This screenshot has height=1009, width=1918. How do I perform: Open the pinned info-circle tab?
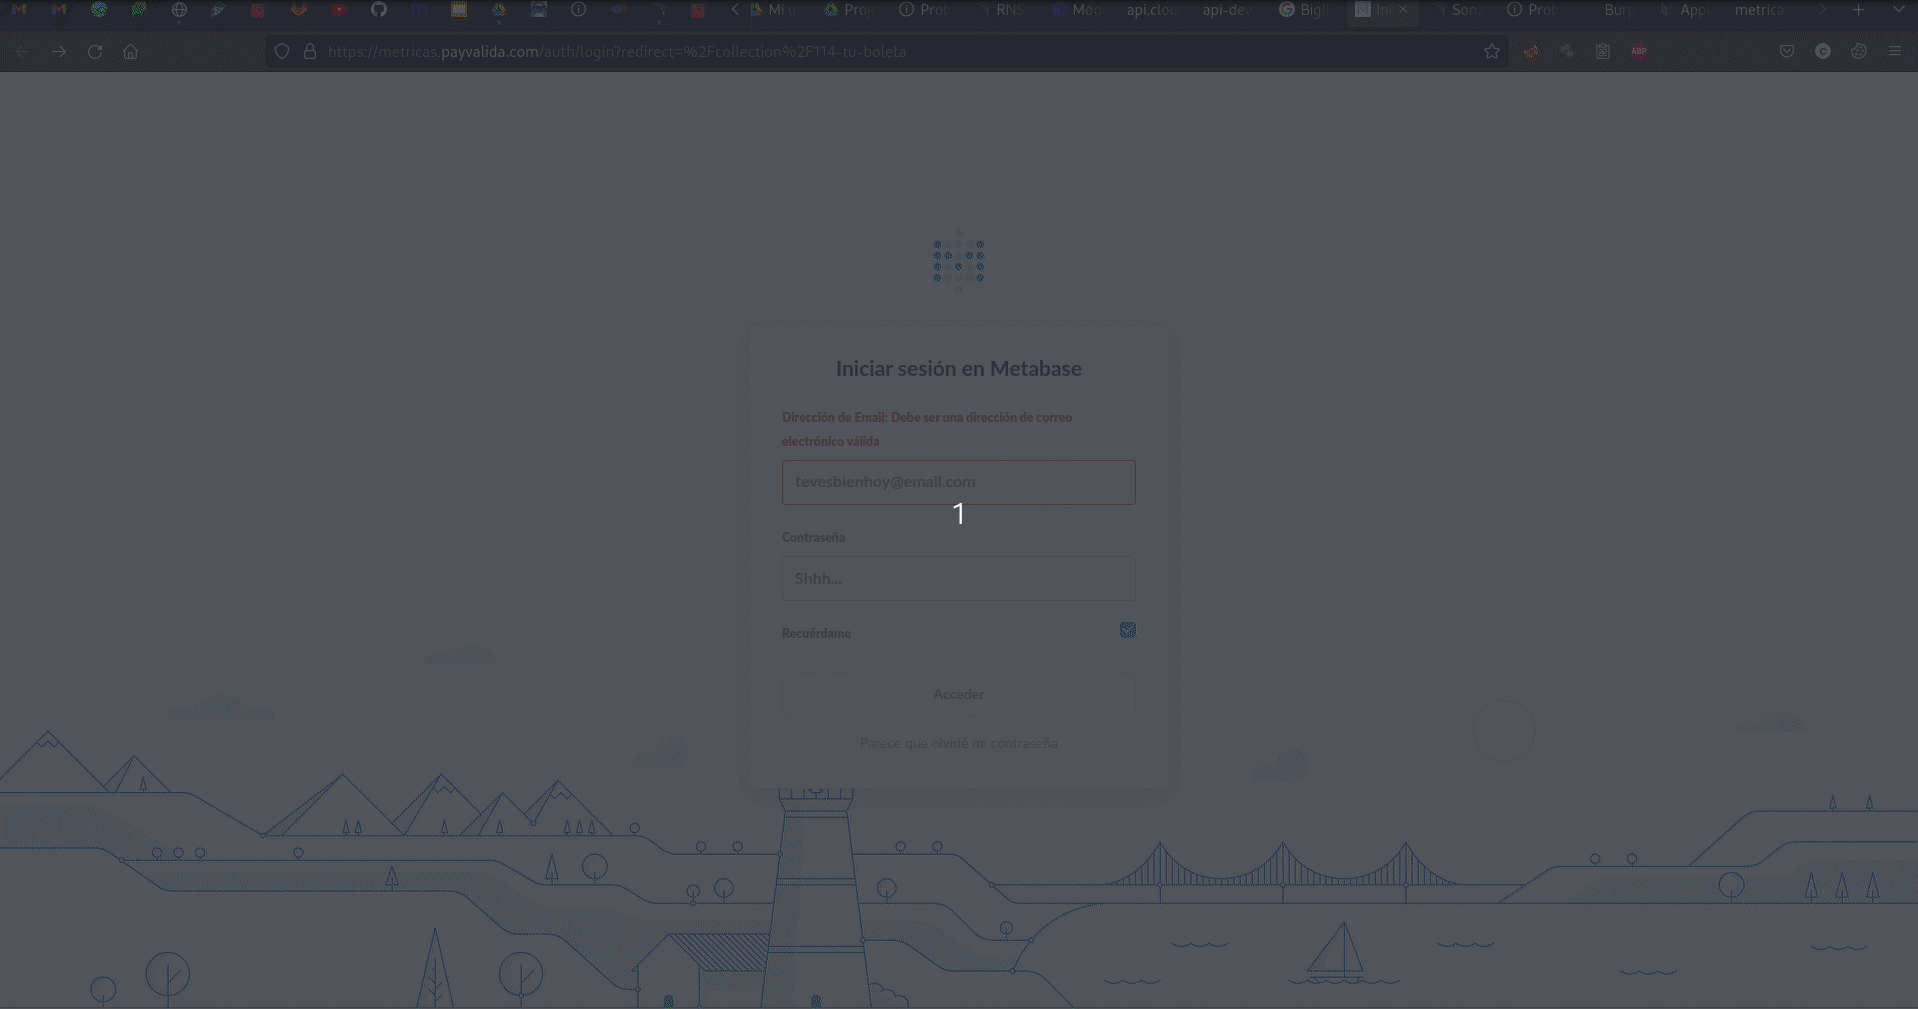[578, 10]
